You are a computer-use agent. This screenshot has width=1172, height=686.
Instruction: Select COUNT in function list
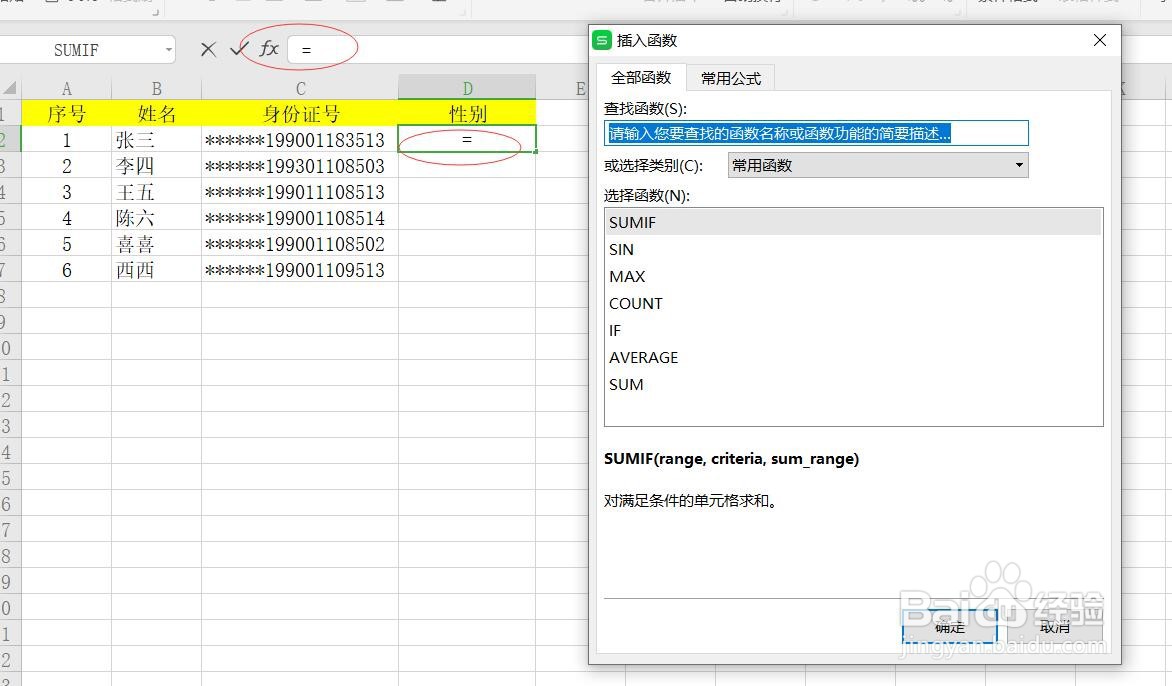[853, 303]
